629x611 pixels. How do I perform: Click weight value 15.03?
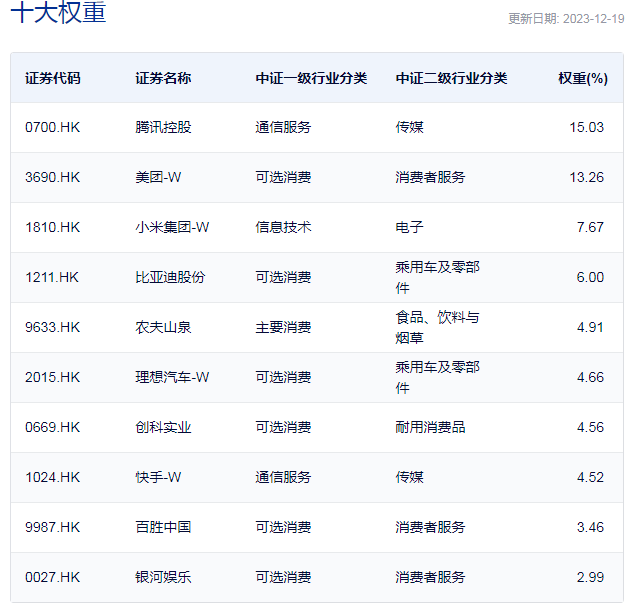click(x=586, y=128)
